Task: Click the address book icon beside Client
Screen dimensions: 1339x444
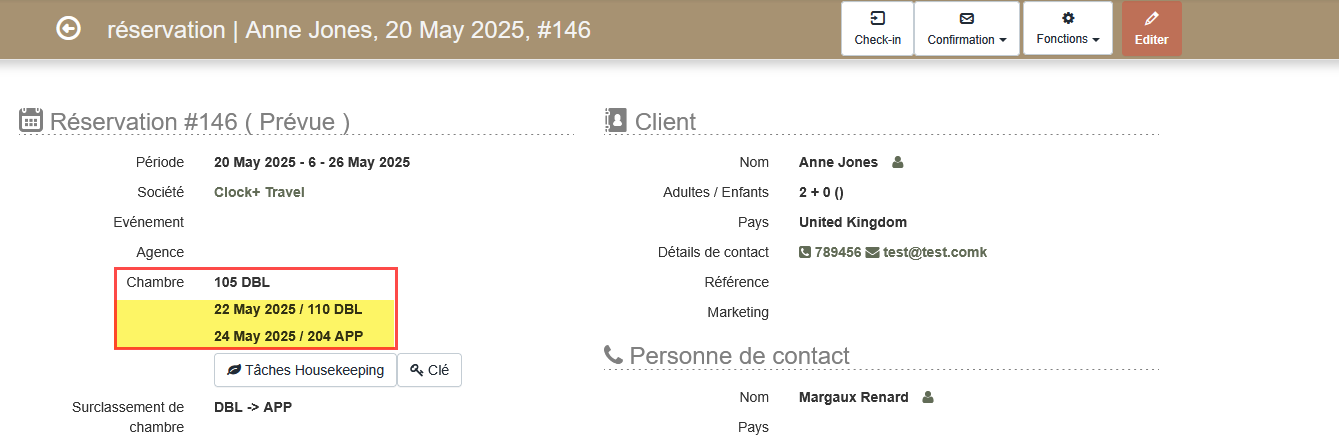Action: tap(615, 121)
